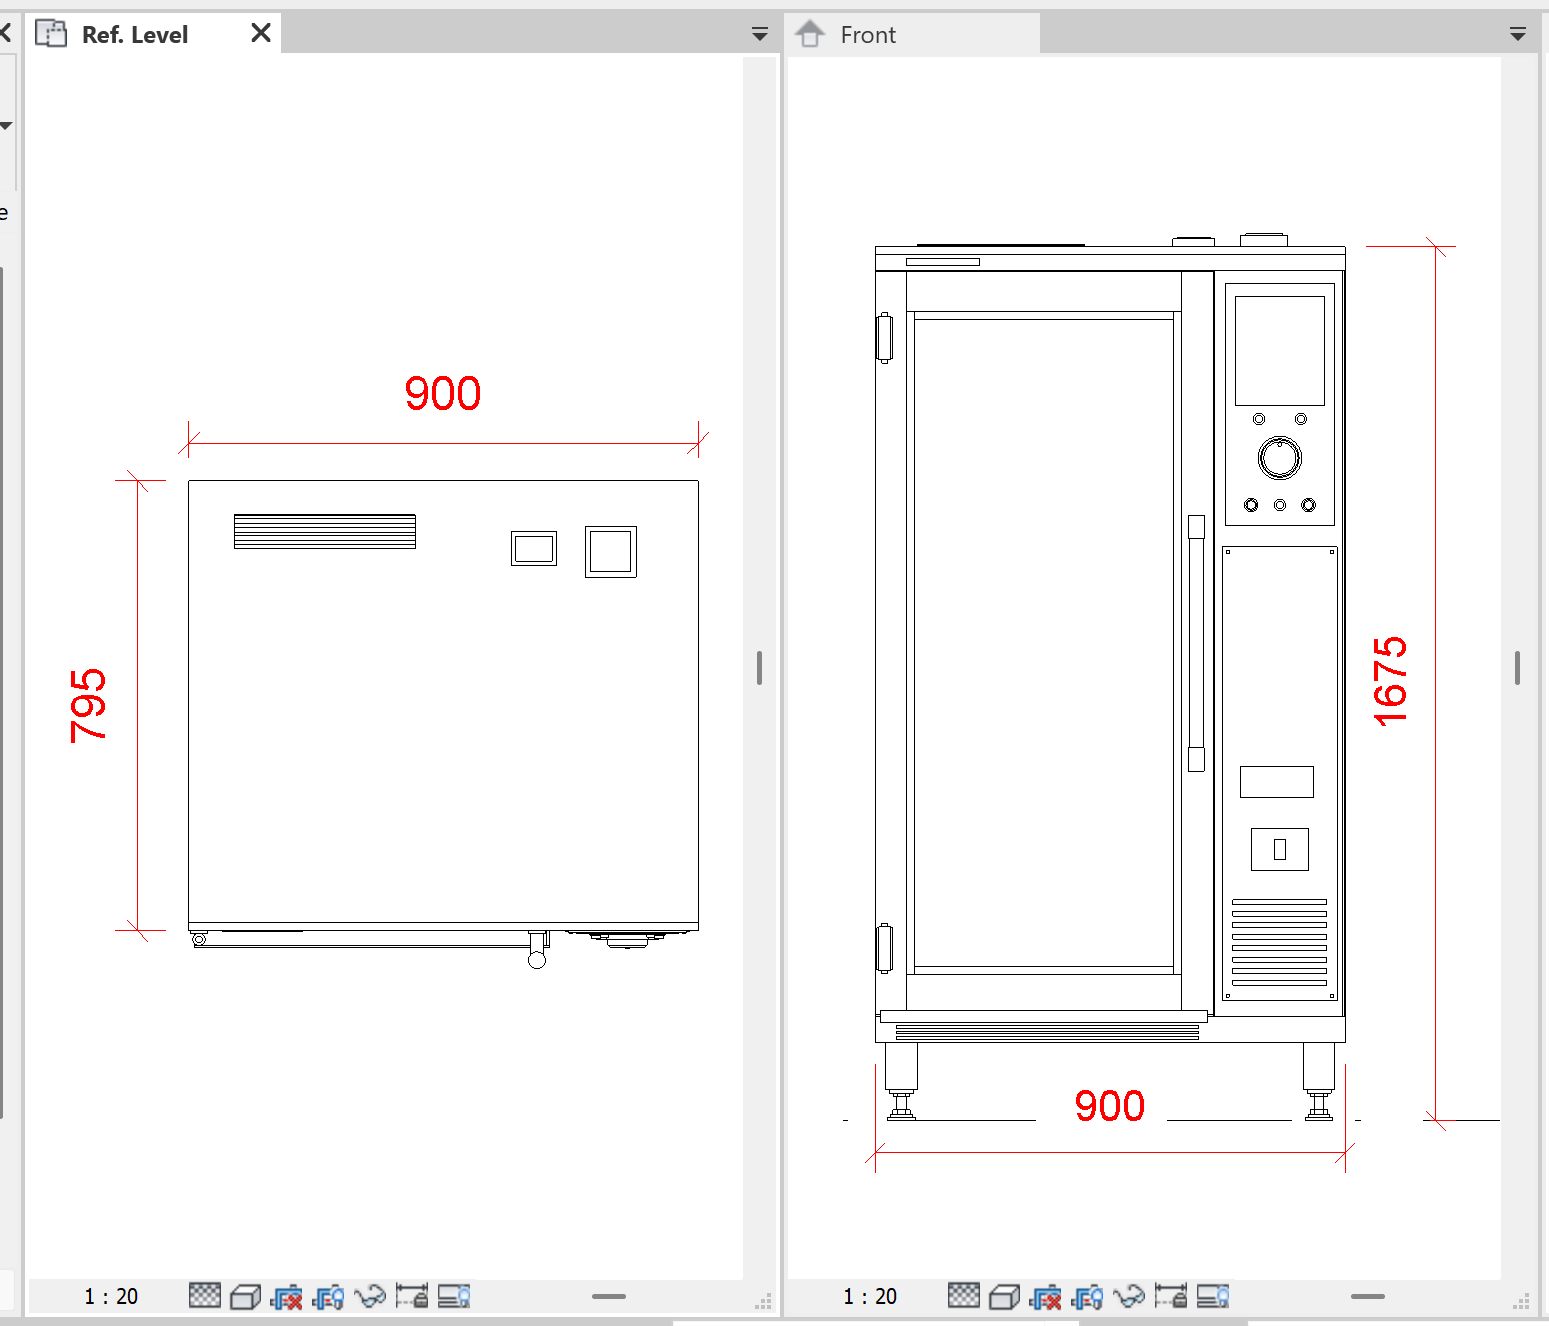Reveal constraints in the Front view
The width and height of the screenshot is (1549, 1326).
click(x=1171, y=1297)
